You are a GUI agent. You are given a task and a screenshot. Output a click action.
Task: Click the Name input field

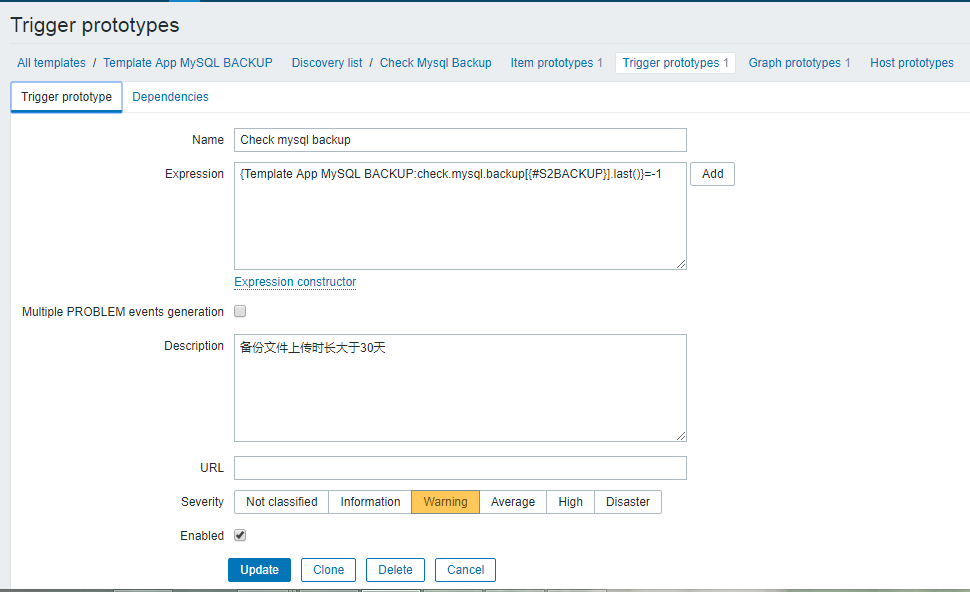tap(460, 140)
